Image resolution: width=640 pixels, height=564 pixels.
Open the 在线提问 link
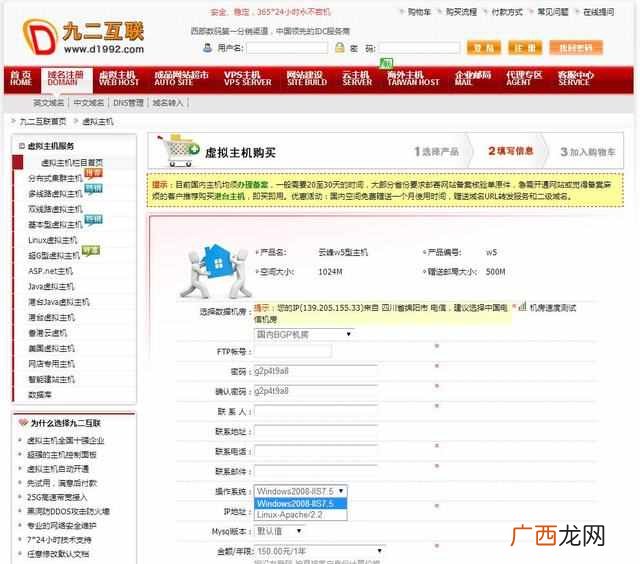click(598, 12)
